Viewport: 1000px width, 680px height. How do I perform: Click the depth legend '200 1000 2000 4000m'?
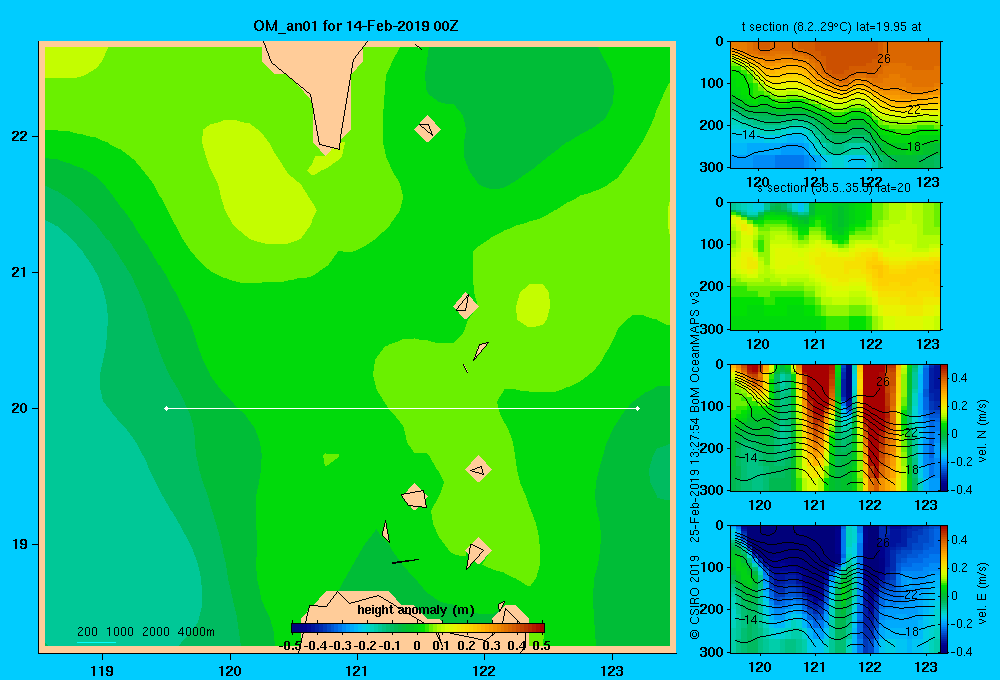(x=145, y=632)
